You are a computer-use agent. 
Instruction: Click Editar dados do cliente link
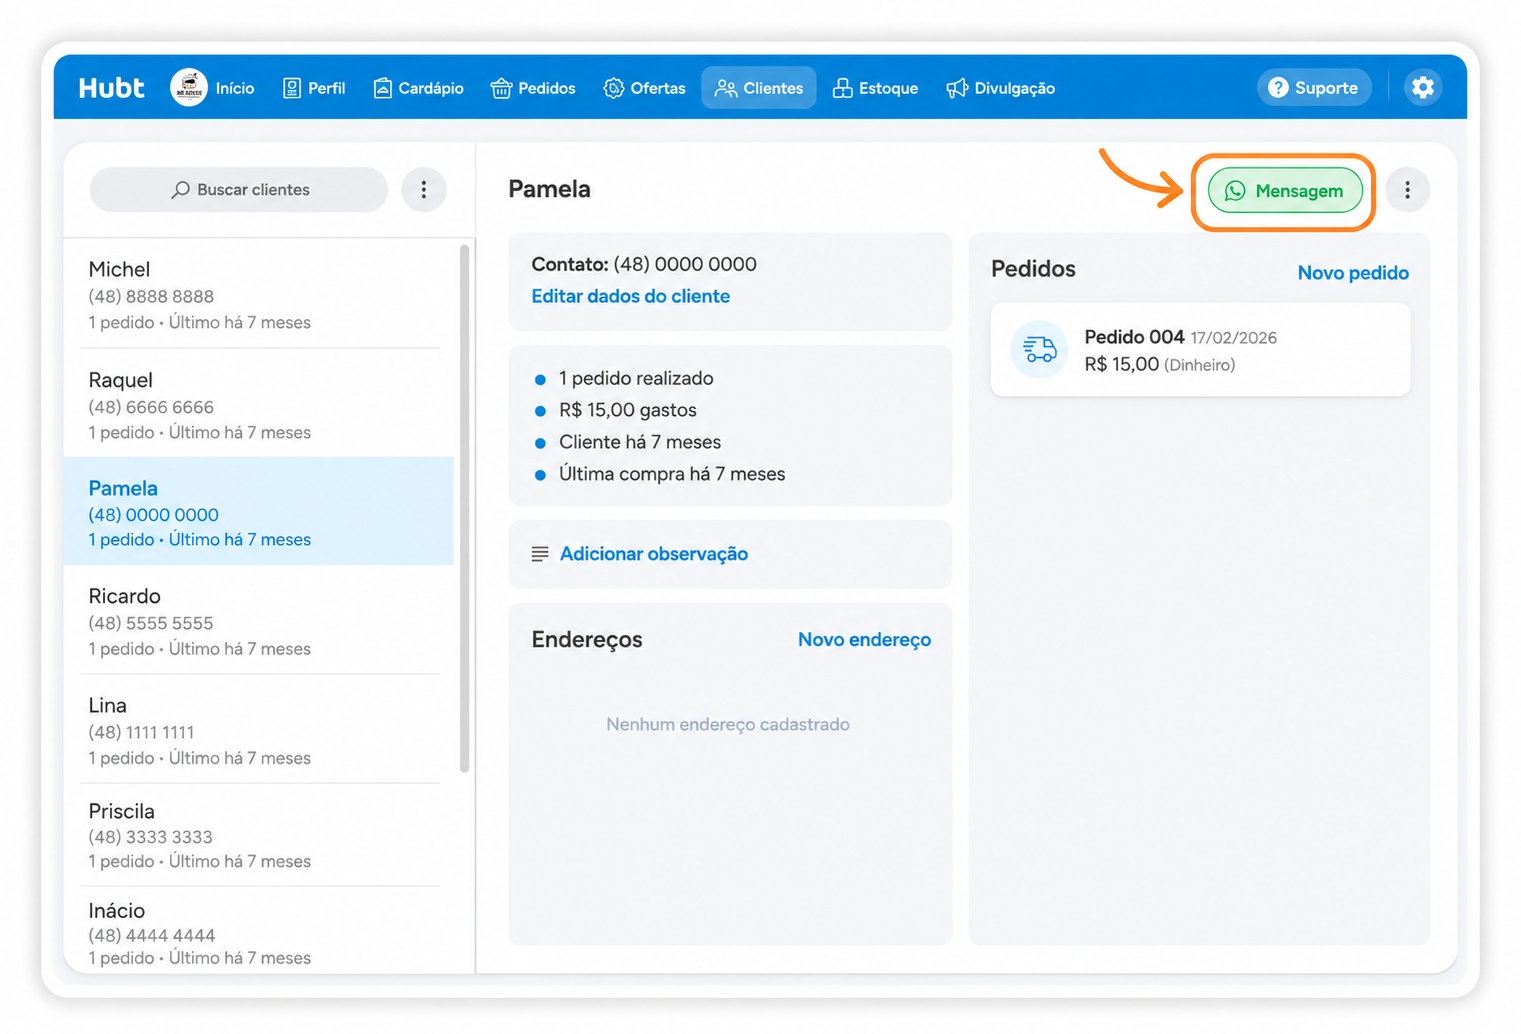tap(630, 296)
